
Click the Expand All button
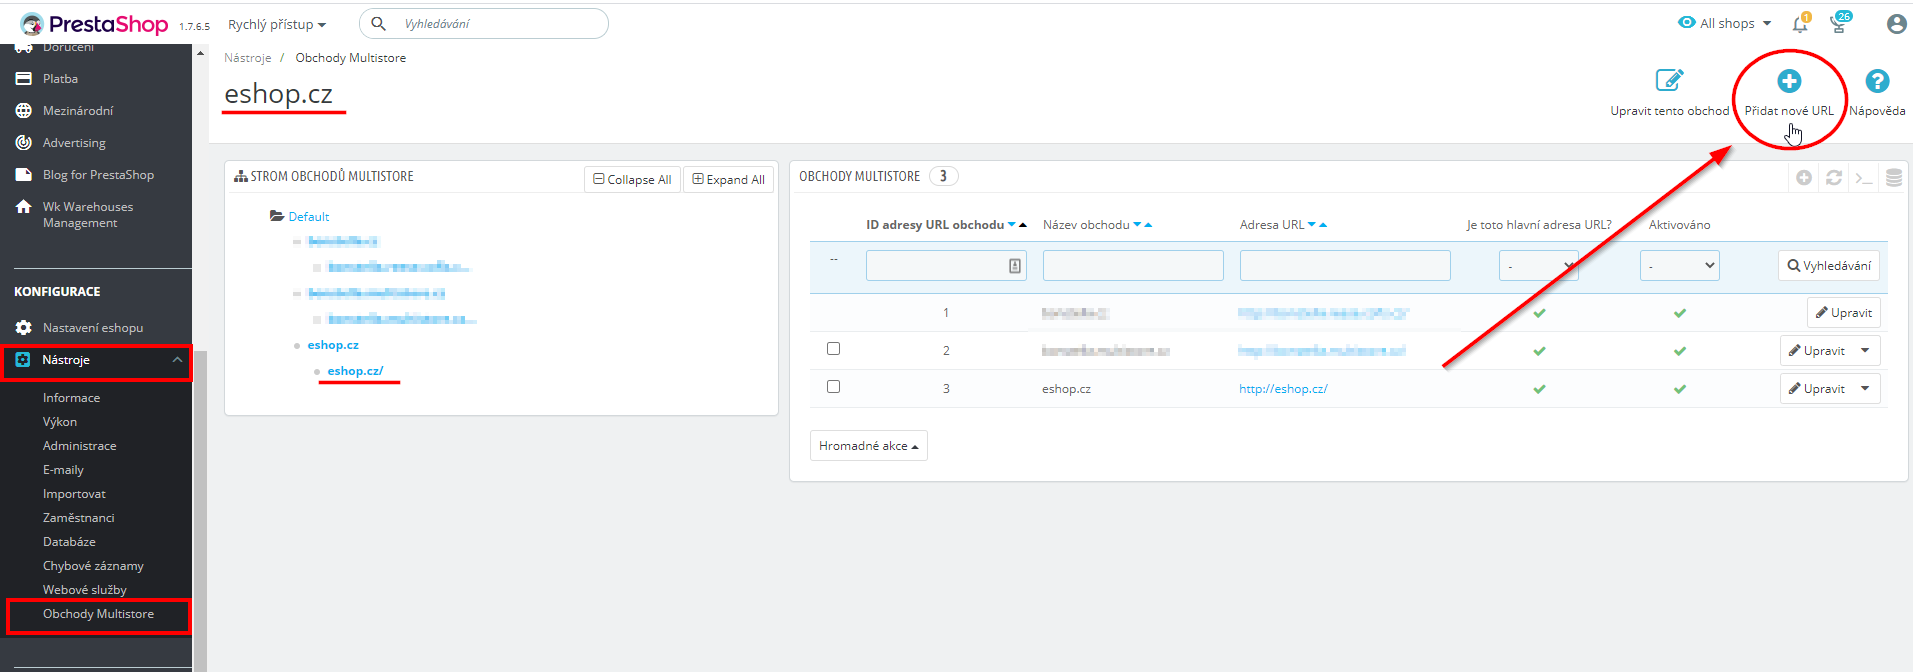pyautogui.click(x=728, y=179)
